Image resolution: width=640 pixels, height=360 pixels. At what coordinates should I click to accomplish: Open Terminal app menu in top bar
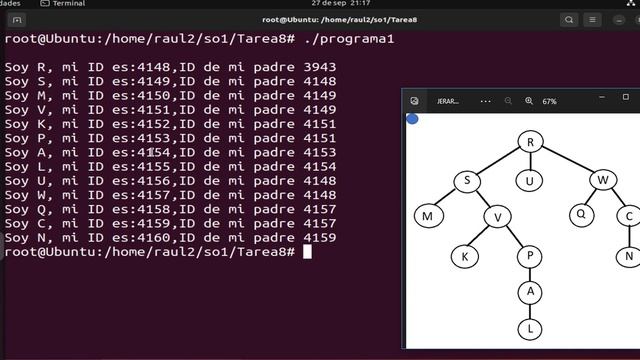tap(63, 4)
